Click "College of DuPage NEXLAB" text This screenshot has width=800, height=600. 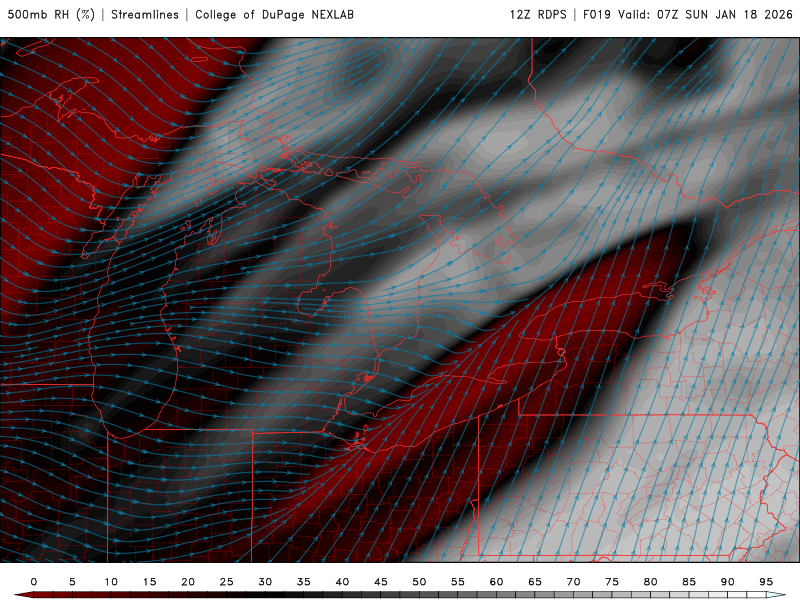274,14
